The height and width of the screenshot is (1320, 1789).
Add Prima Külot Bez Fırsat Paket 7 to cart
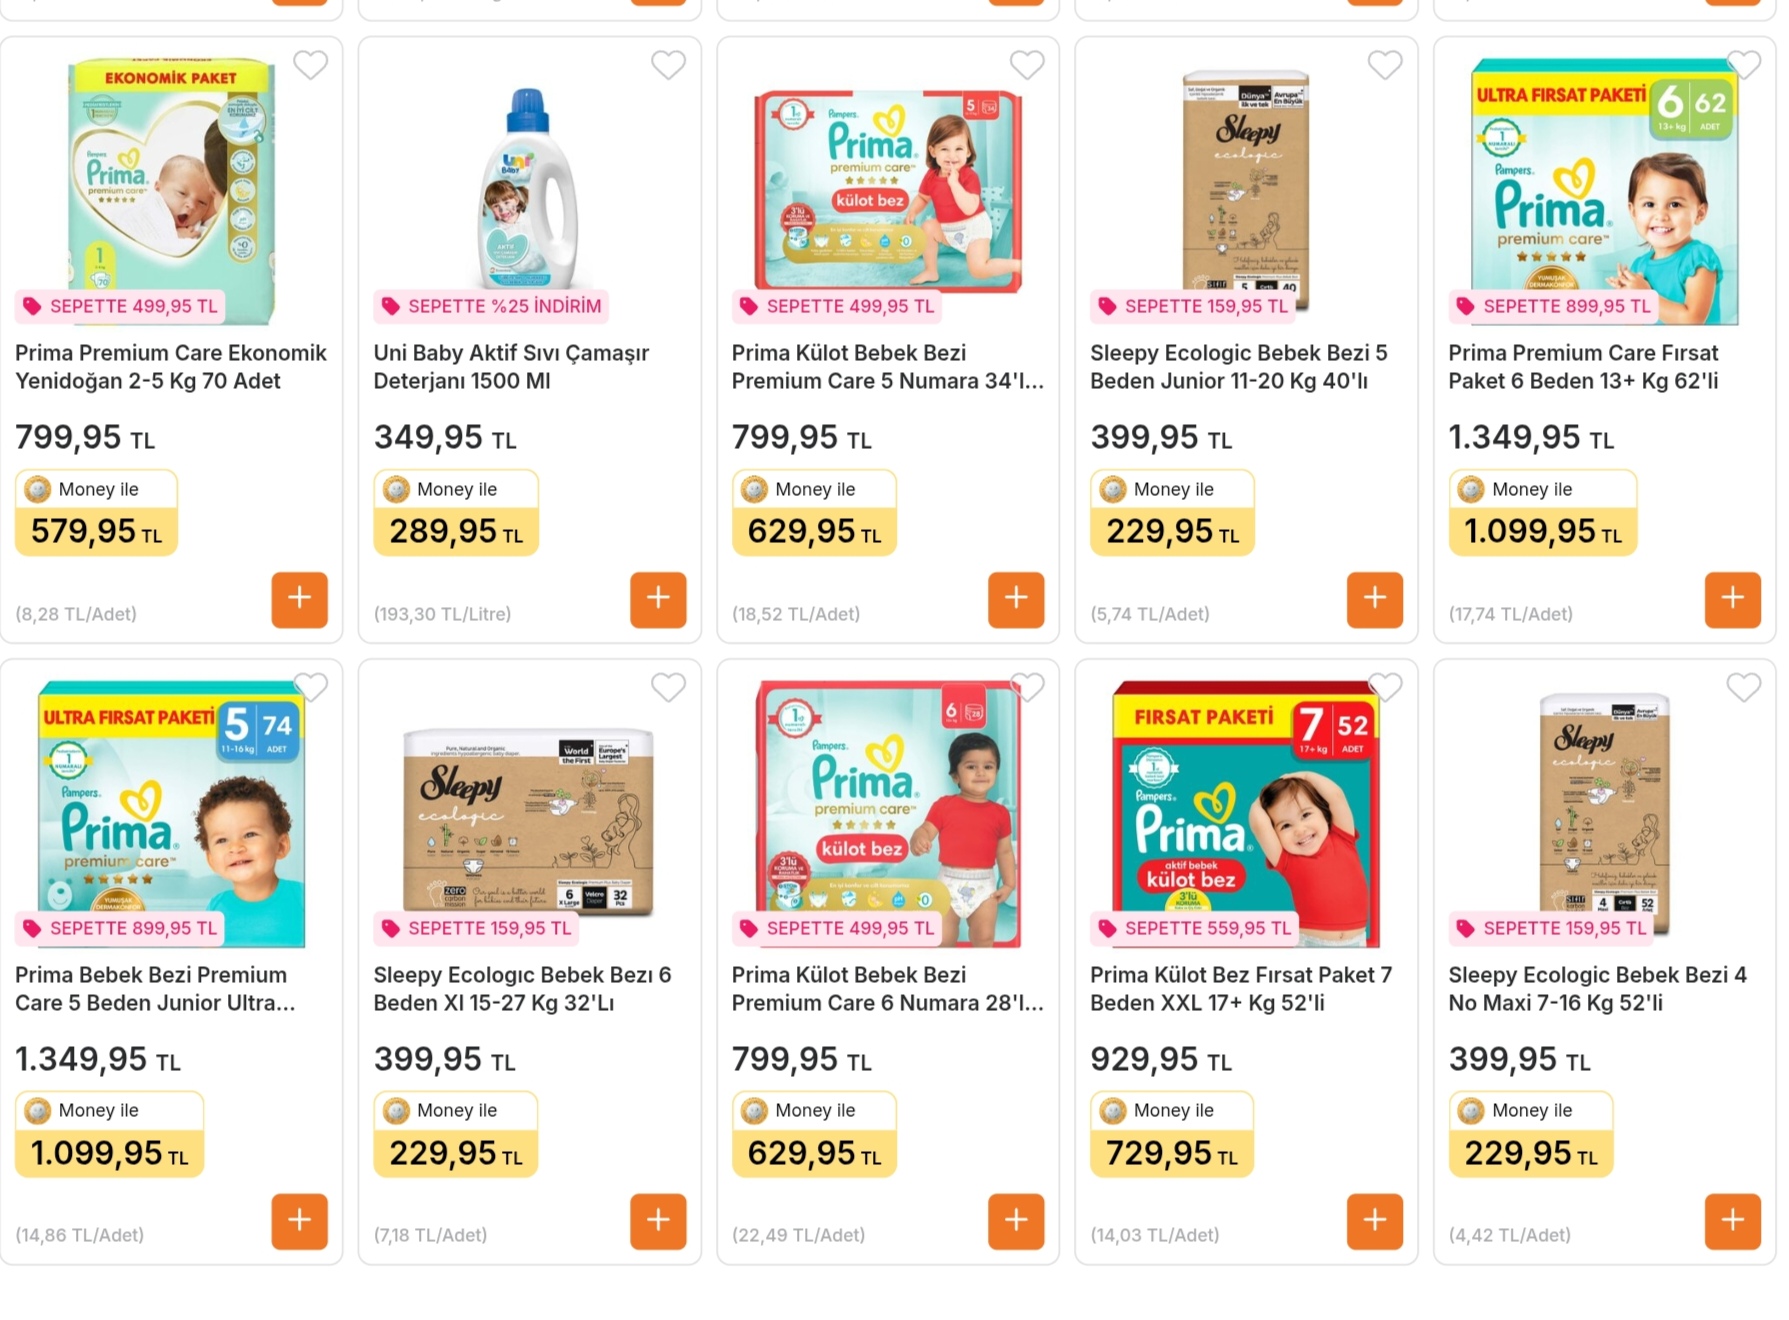[1374, 1220]
